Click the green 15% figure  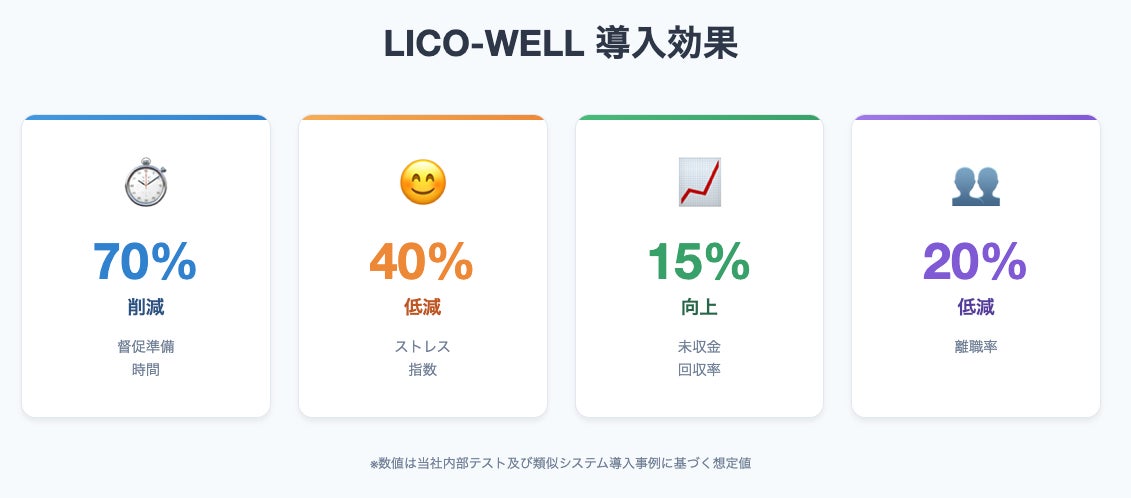pyautogui.click(x=698, y=262)
